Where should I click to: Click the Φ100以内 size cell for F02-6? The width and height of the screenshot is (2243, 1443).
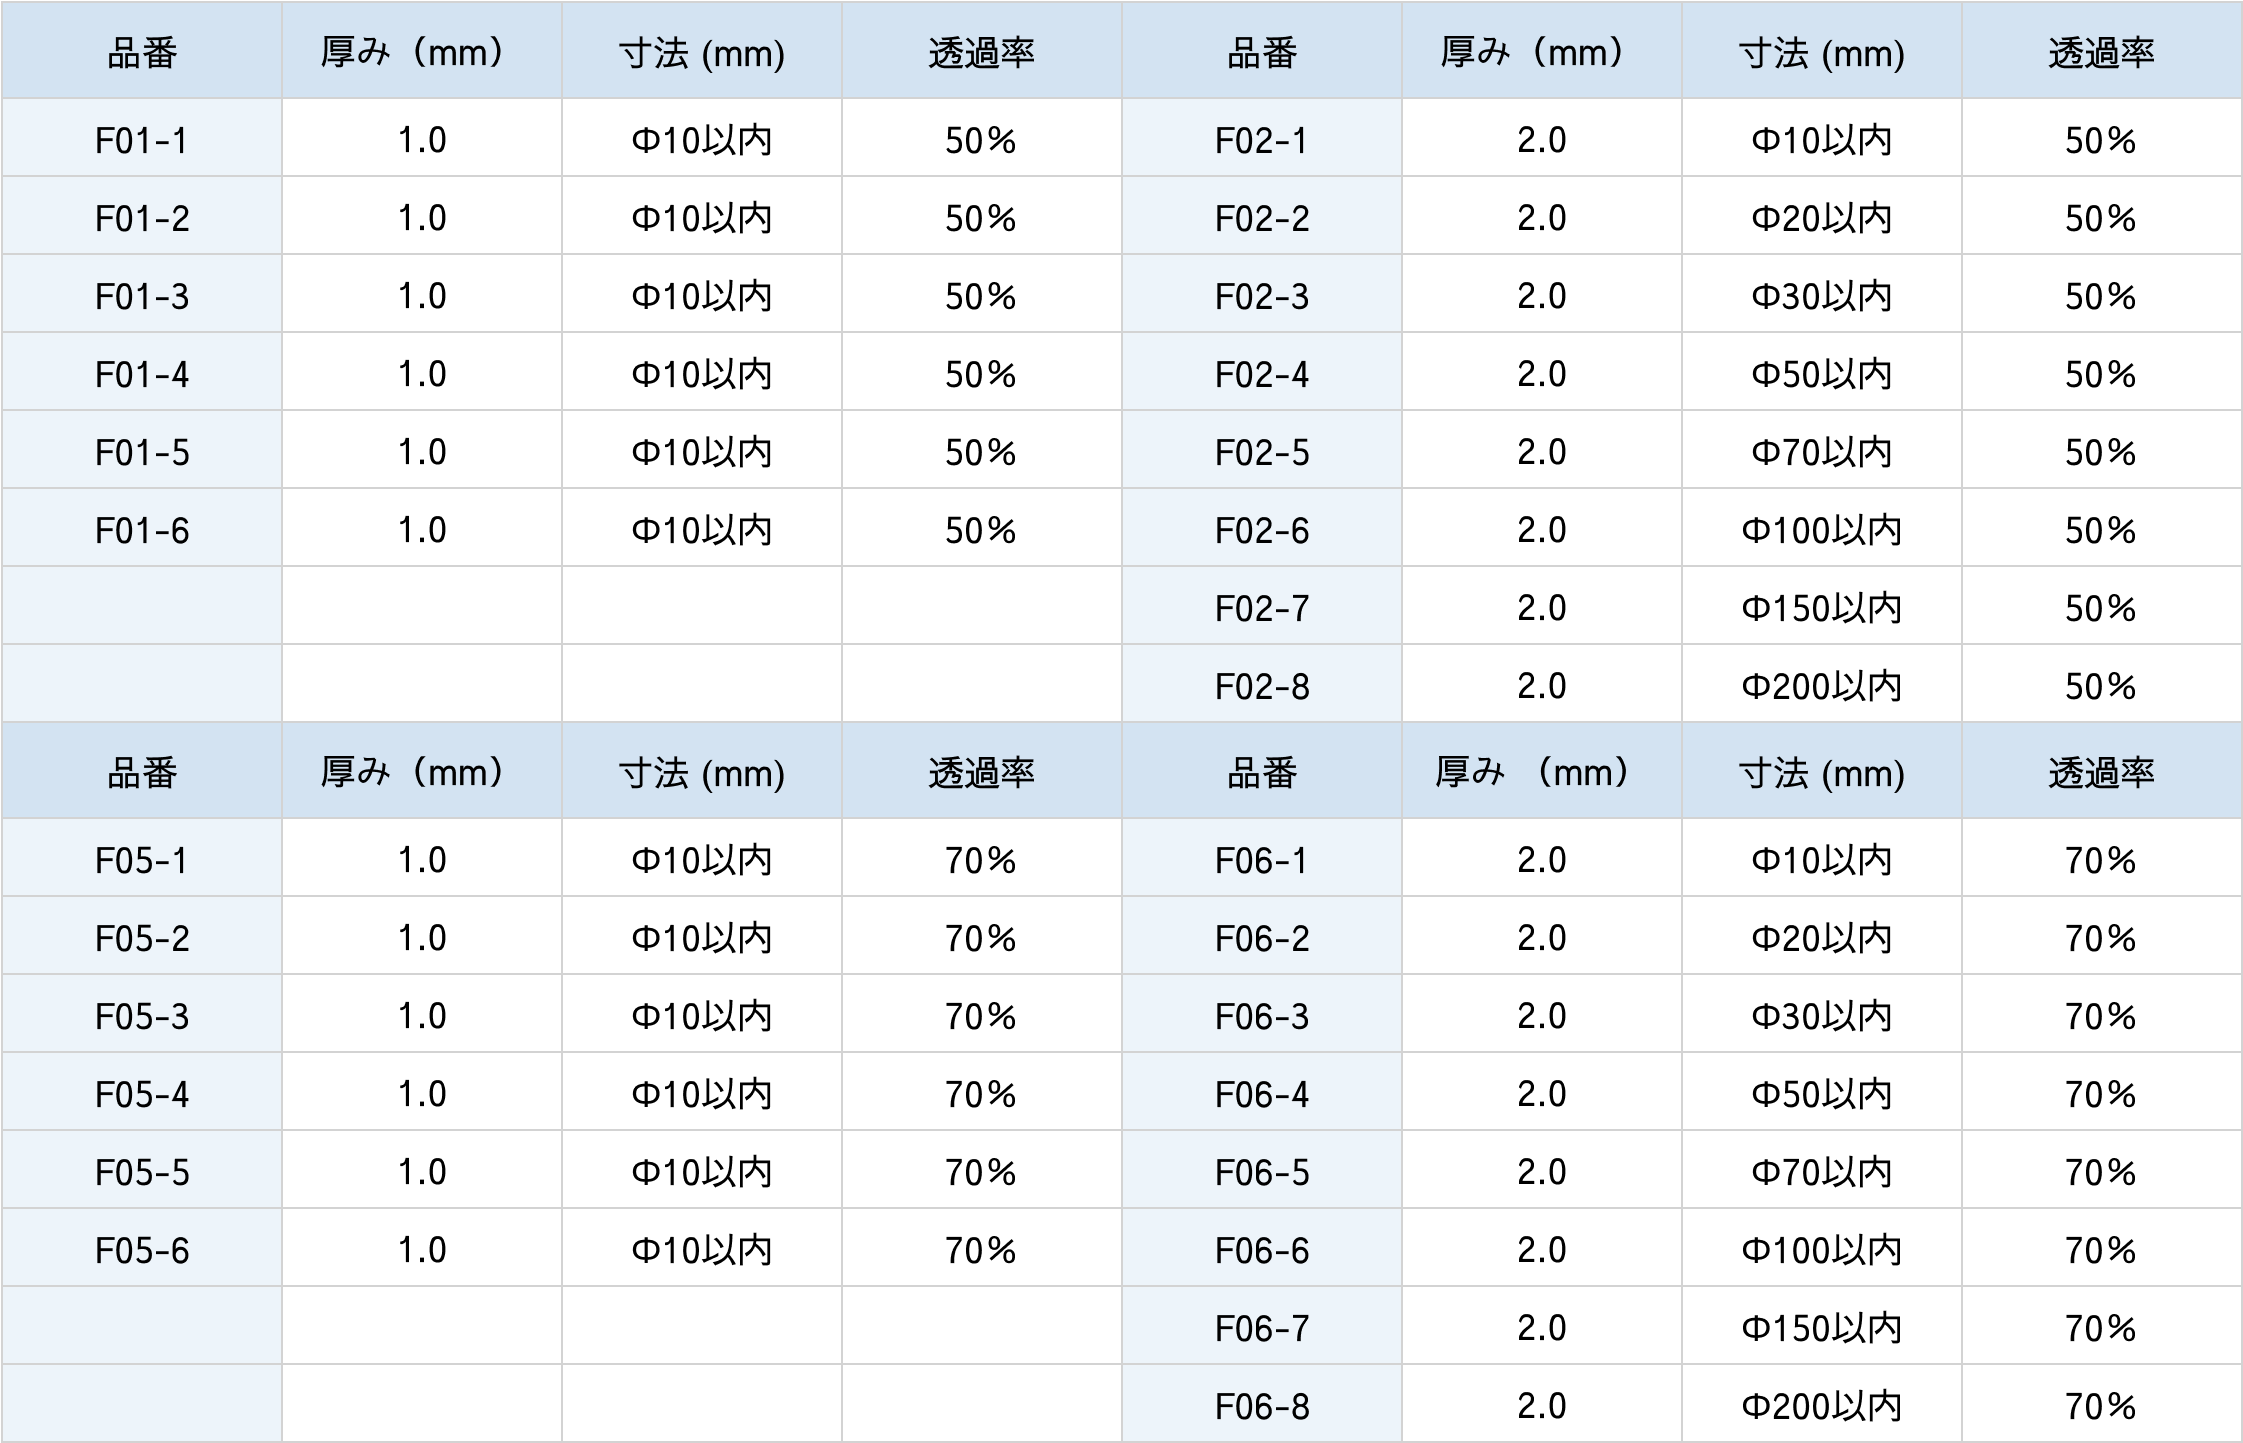click(1821, 530)
